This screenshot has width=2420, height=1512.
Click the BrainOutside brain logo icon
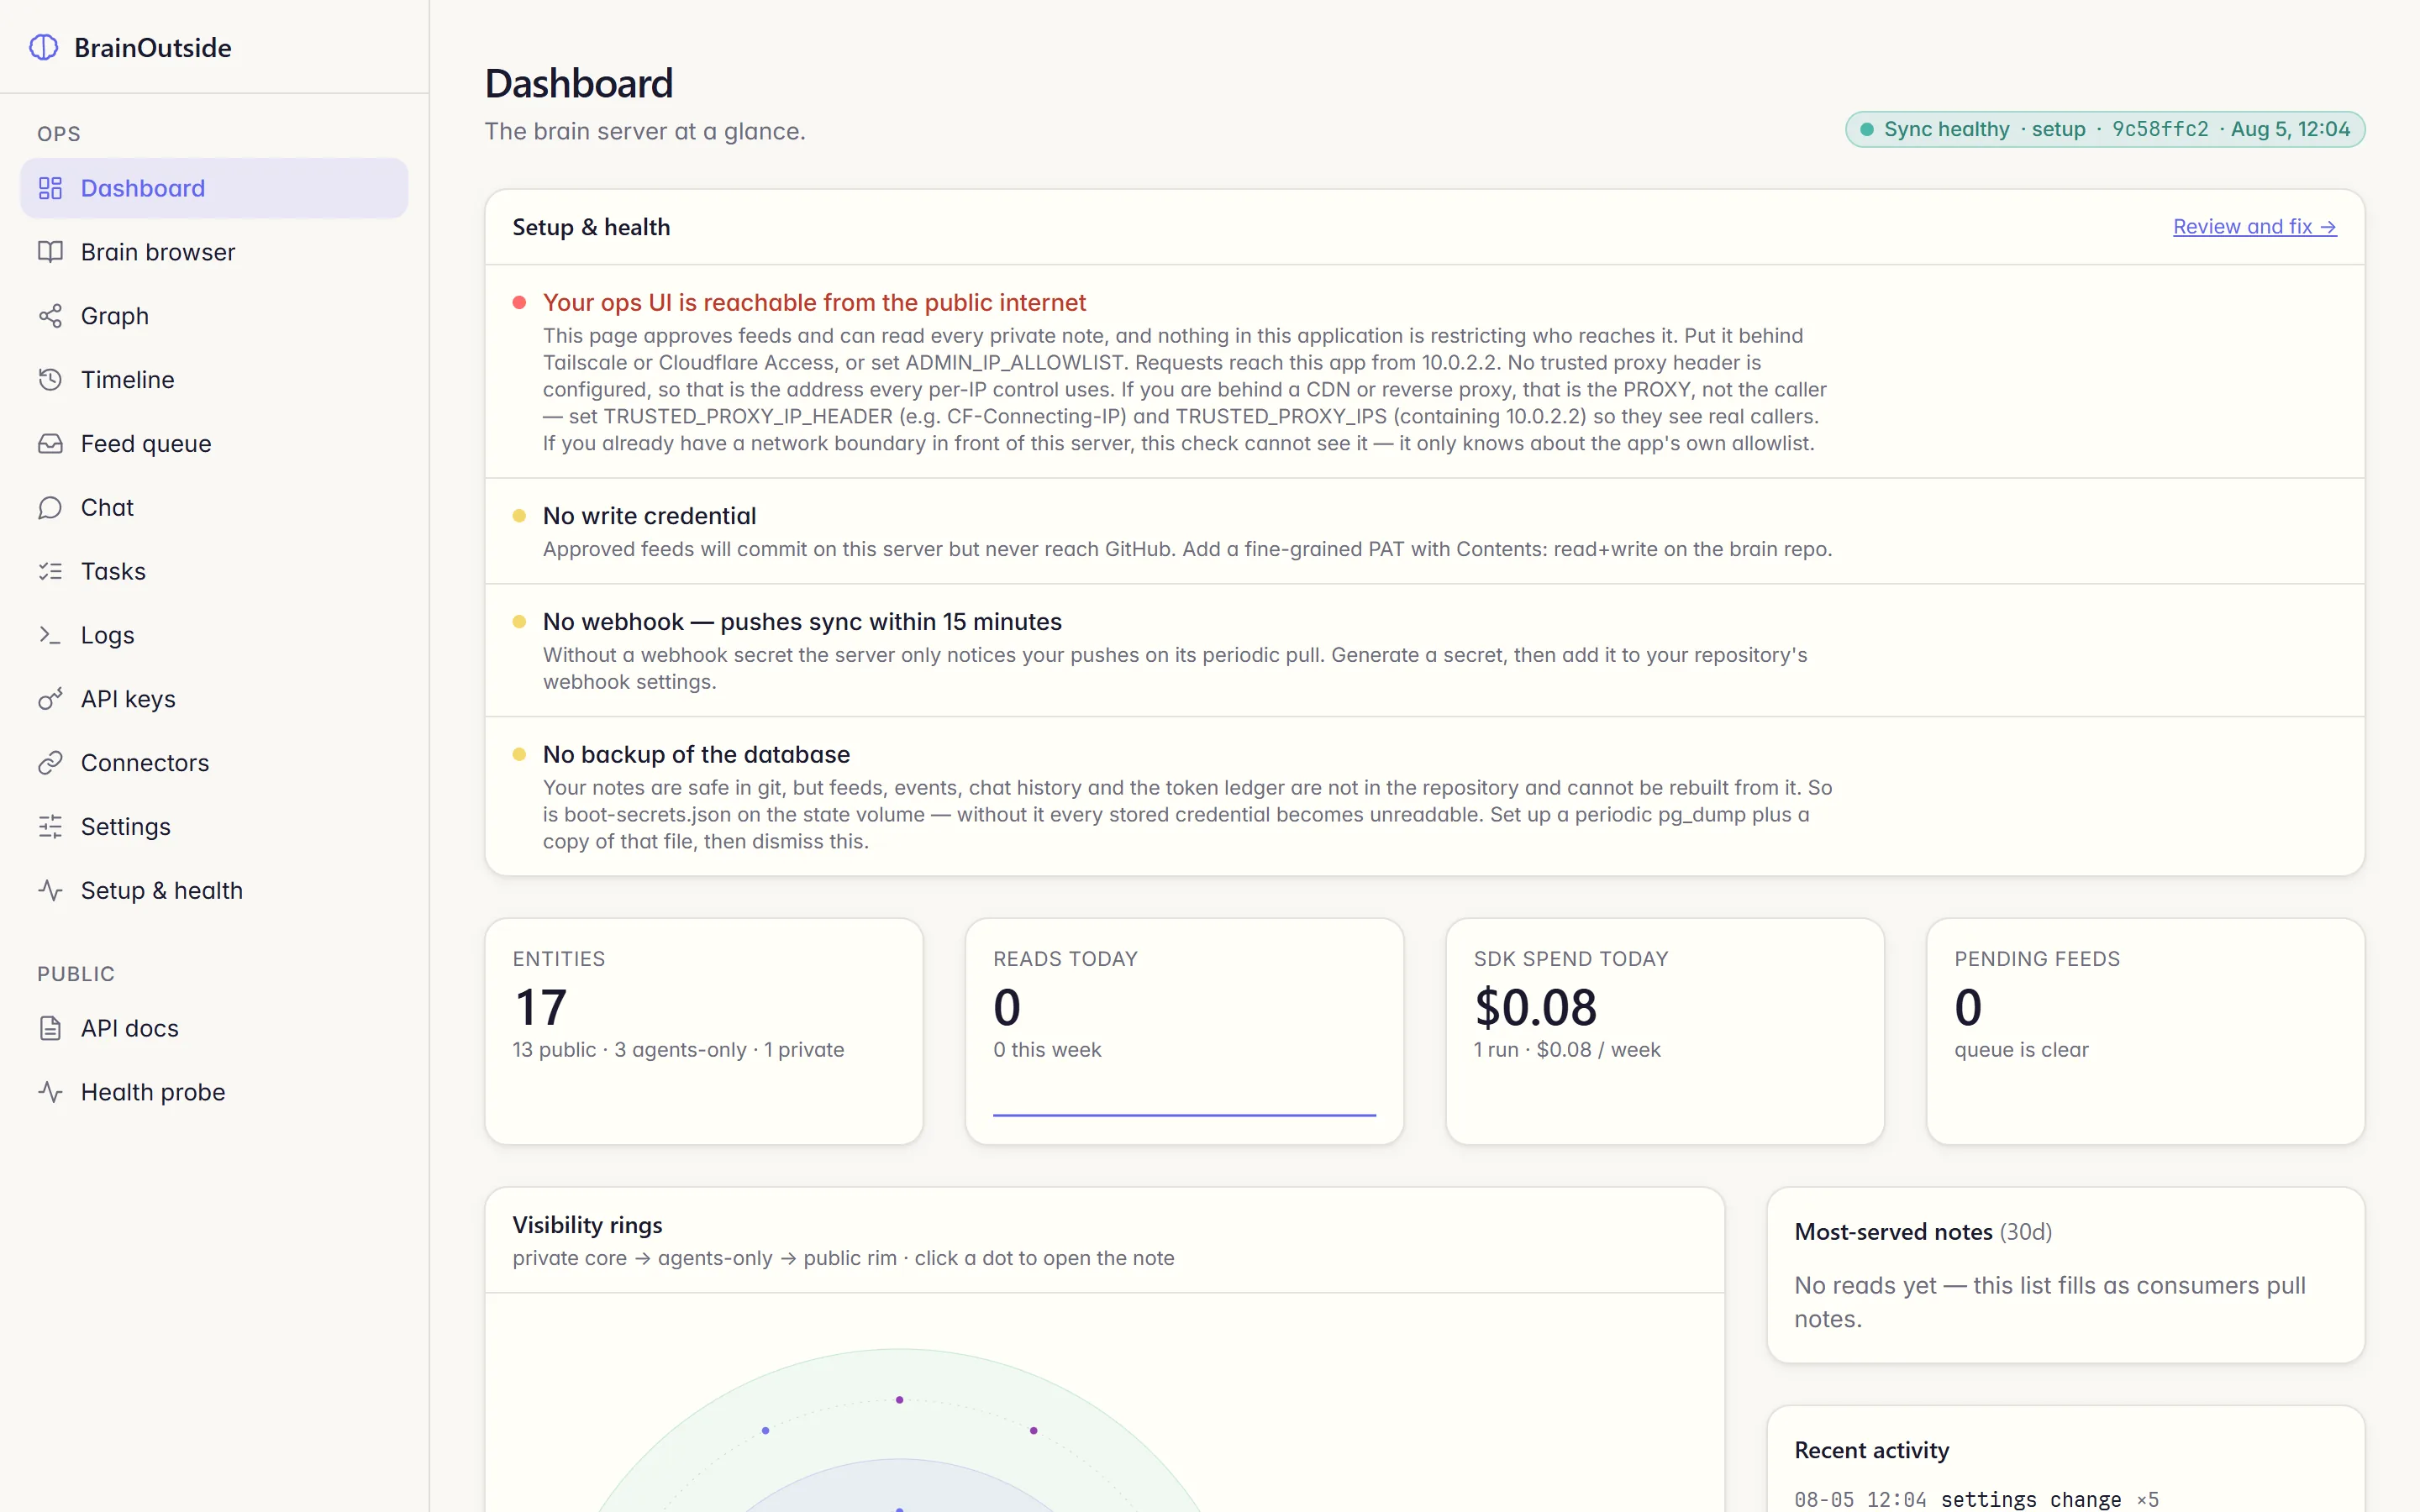(x=44, y=47)
